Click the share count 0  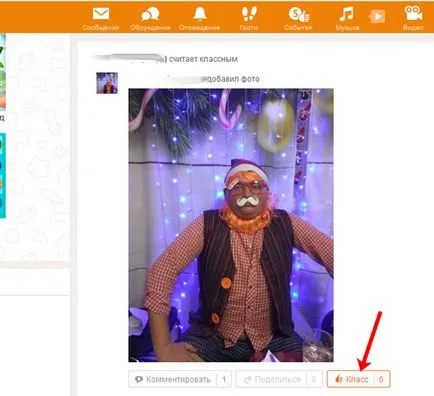(x=314, y=379)
